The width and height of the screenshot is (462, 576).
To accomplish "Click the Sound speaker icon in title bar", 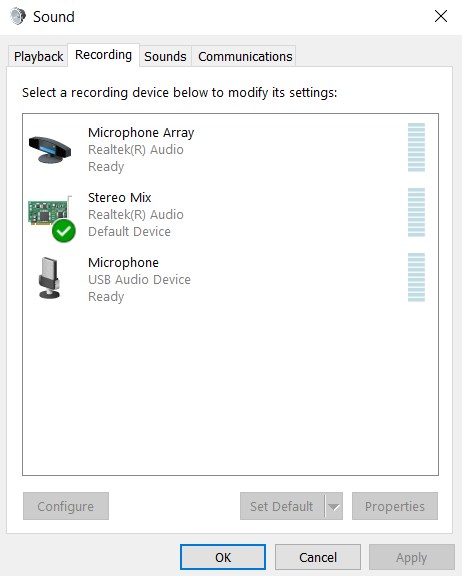I will click(x=18, y=17).
